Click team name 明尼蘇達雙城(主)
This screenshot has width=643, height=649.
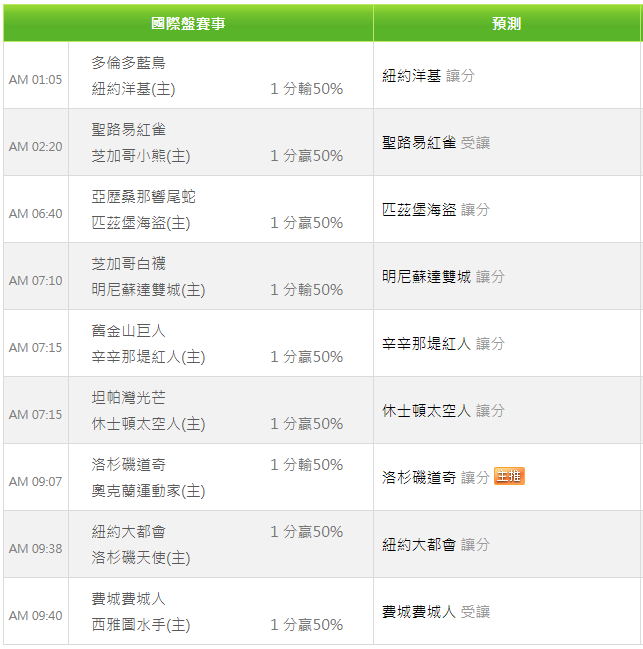(x=148, y=290)
